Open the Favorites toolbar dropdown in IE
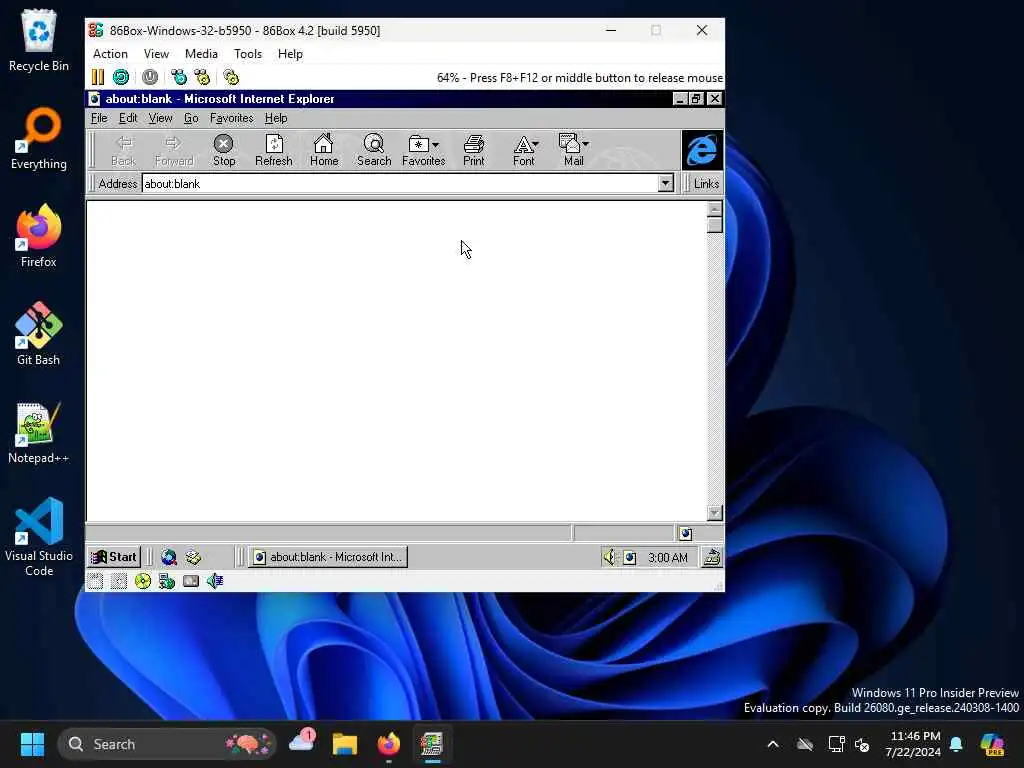 (x=436, y=144)
